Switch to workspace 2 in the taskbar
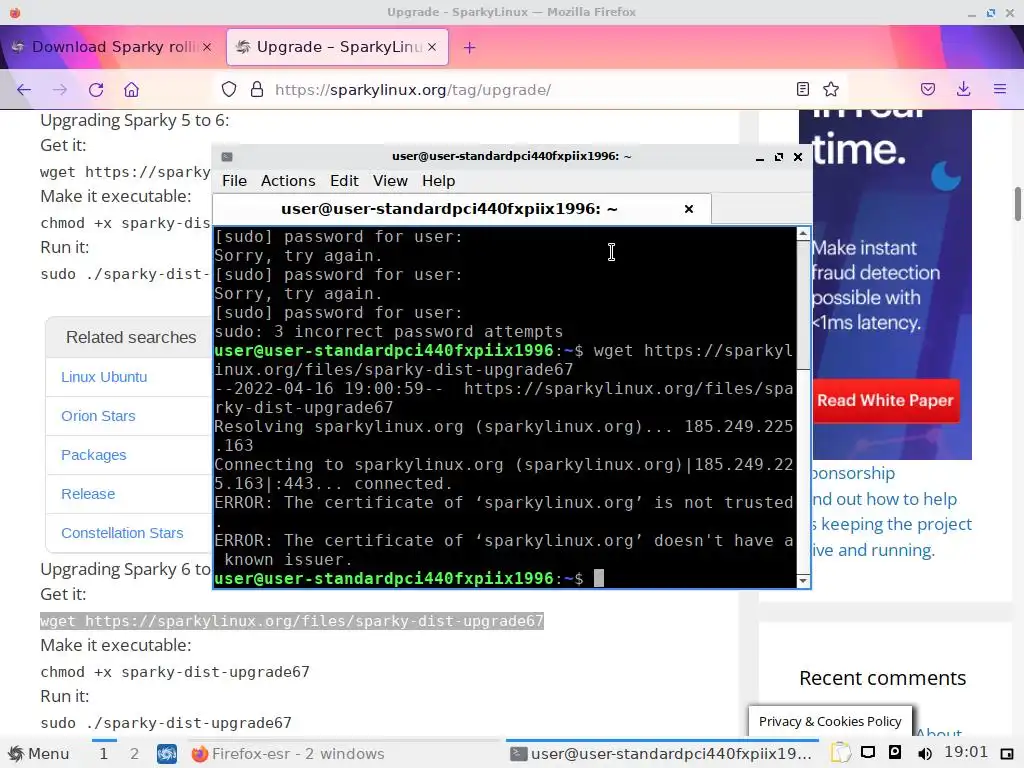 134,754
